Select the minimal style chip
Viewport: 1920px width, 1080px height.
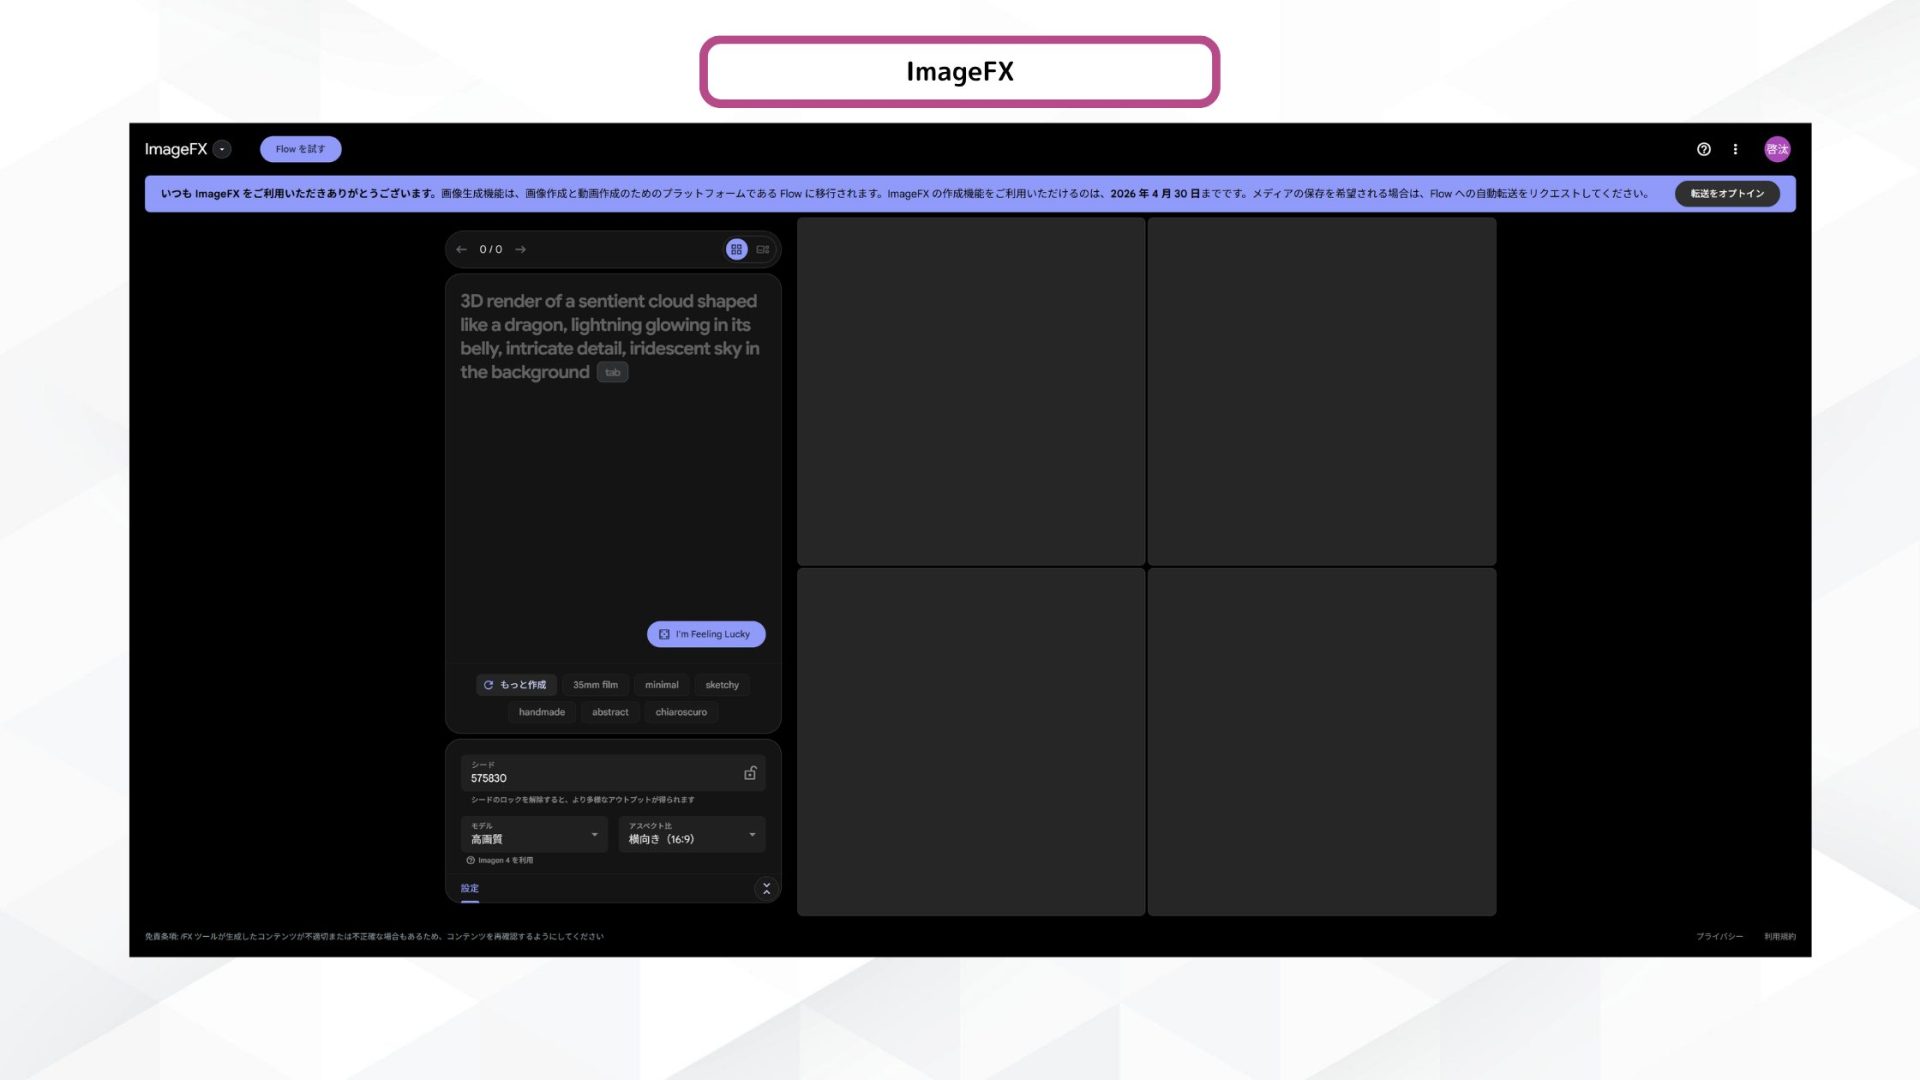tap(661, 685)
